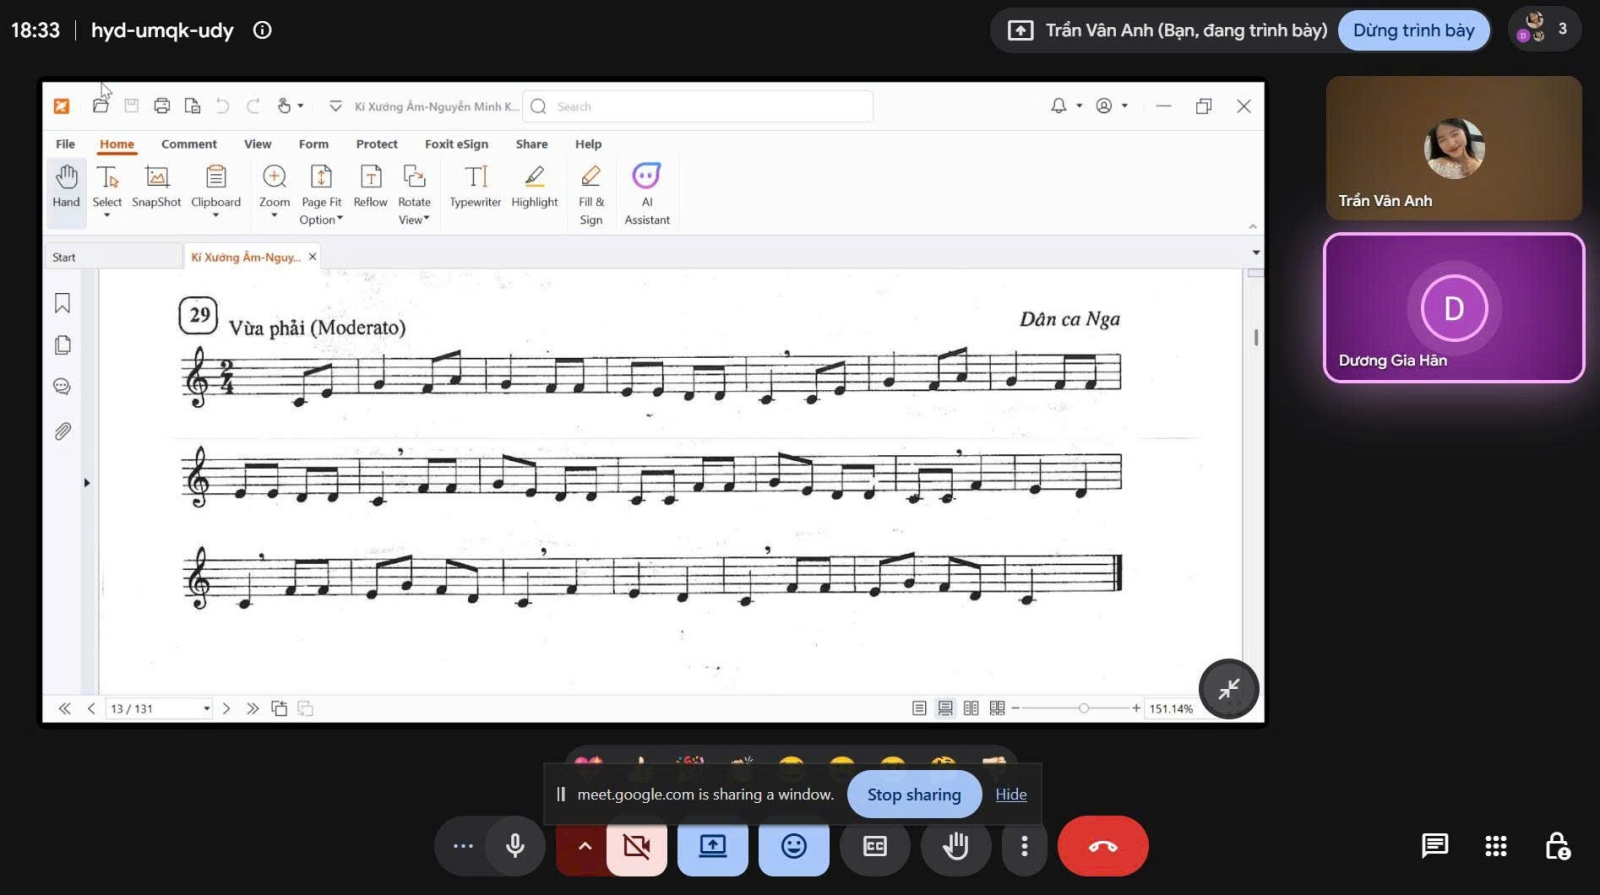Switch to the Protect tab
The image size is (1600, 895).
tap(377, 144)
